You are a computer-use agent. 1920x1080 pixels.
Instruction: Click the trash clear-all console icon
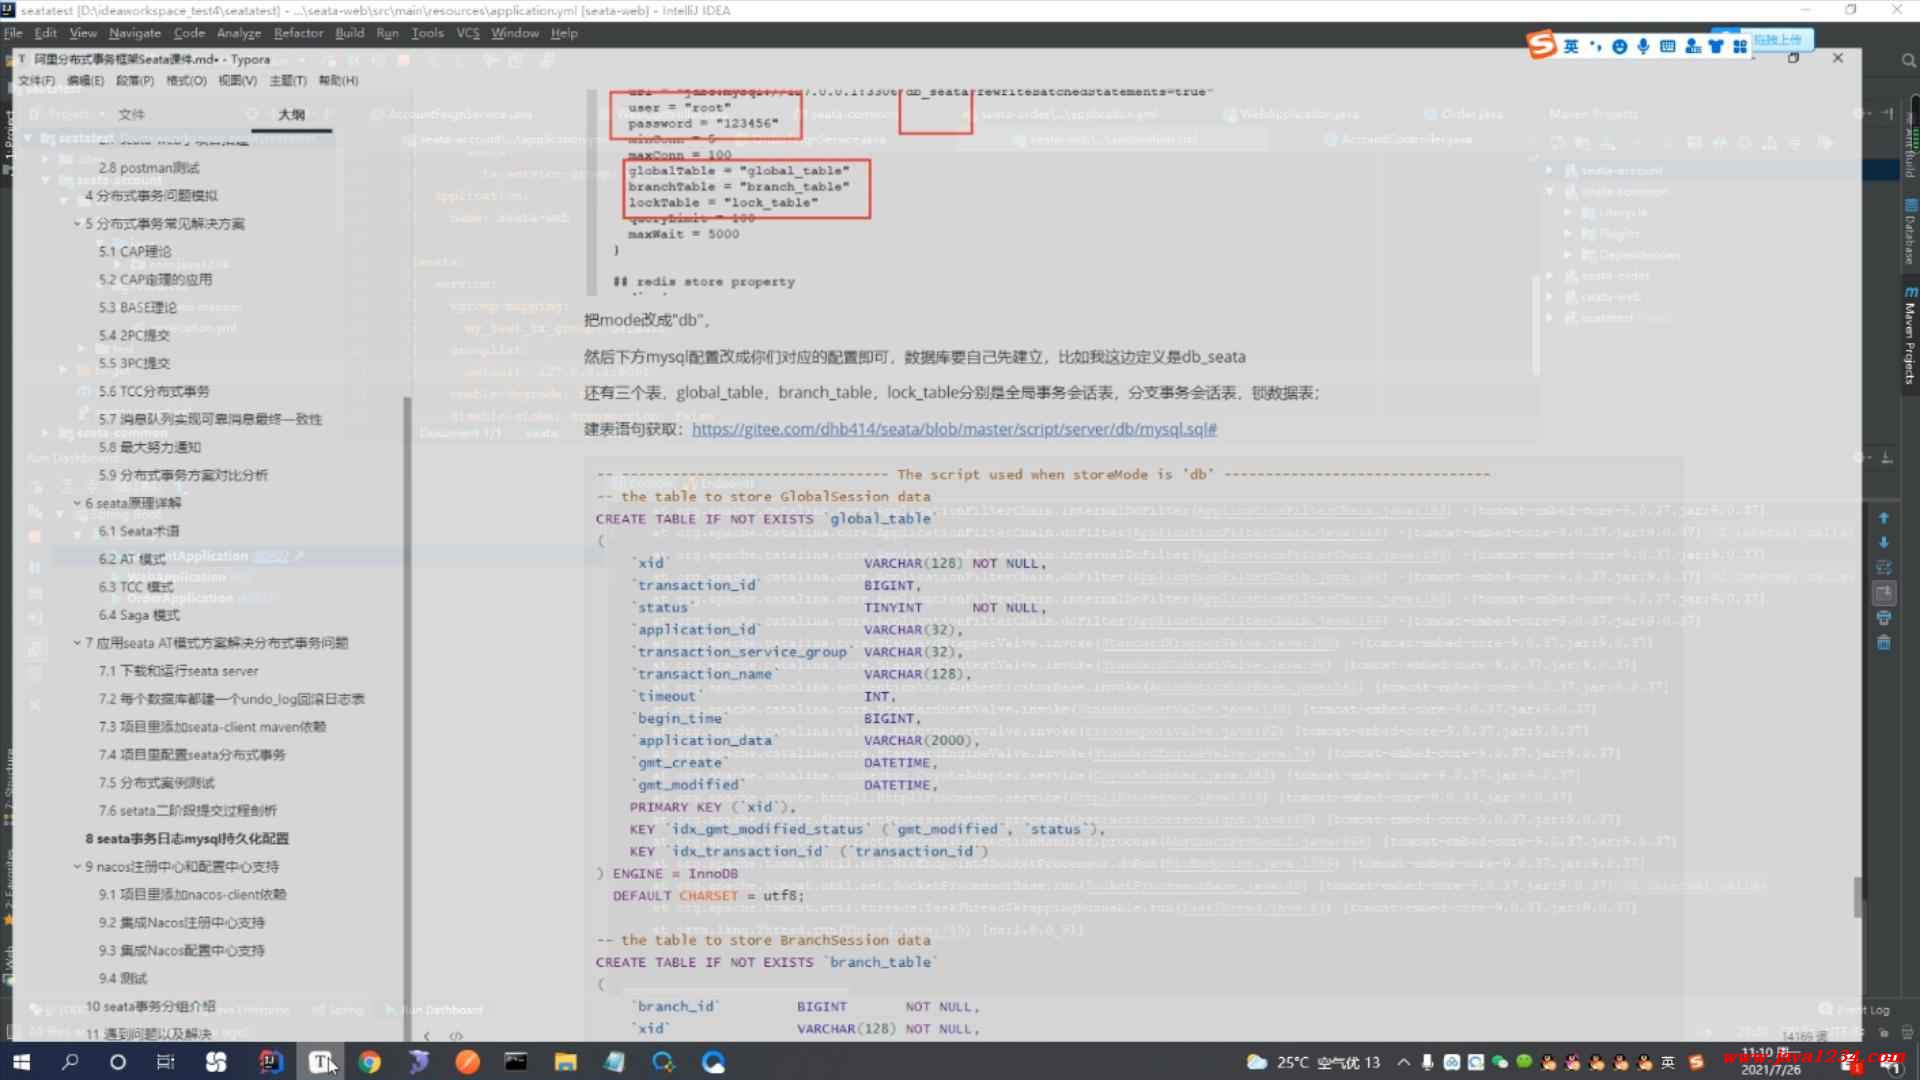click(x=1884, y=642)
